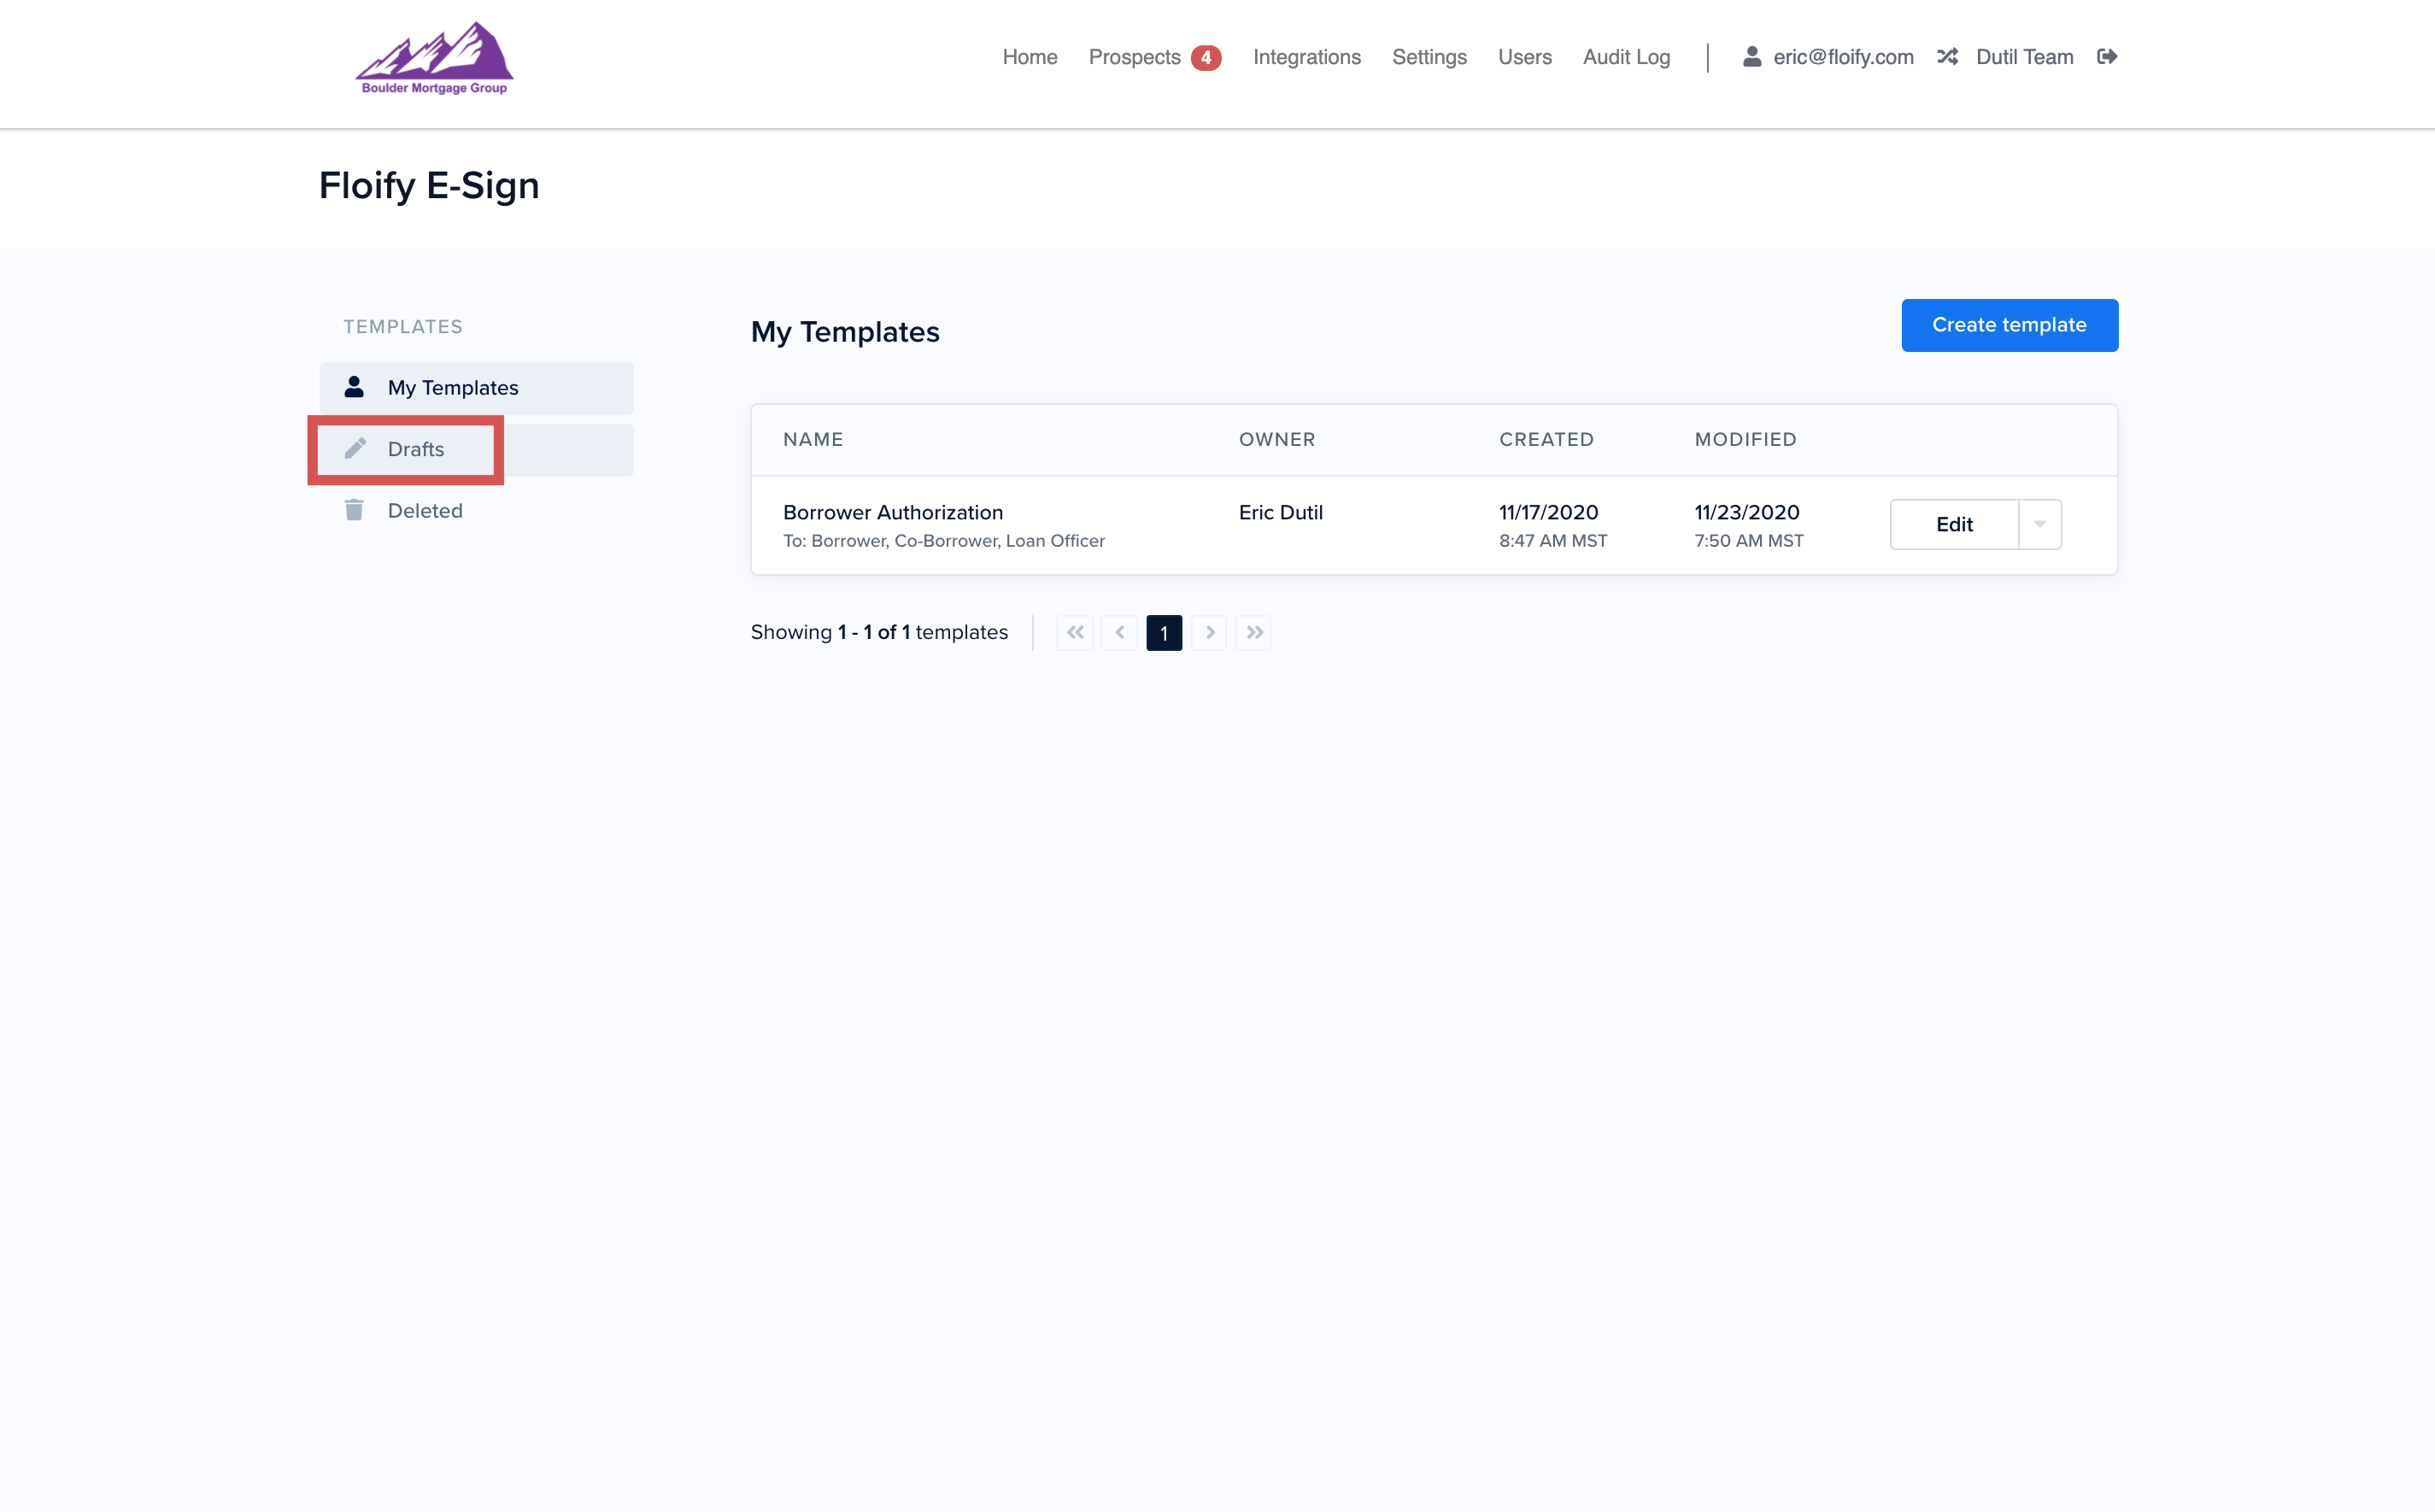Screen dimensions: 2435x1512
Task: Click the MODIFIED column header
Action: [x=1745, y=439]
